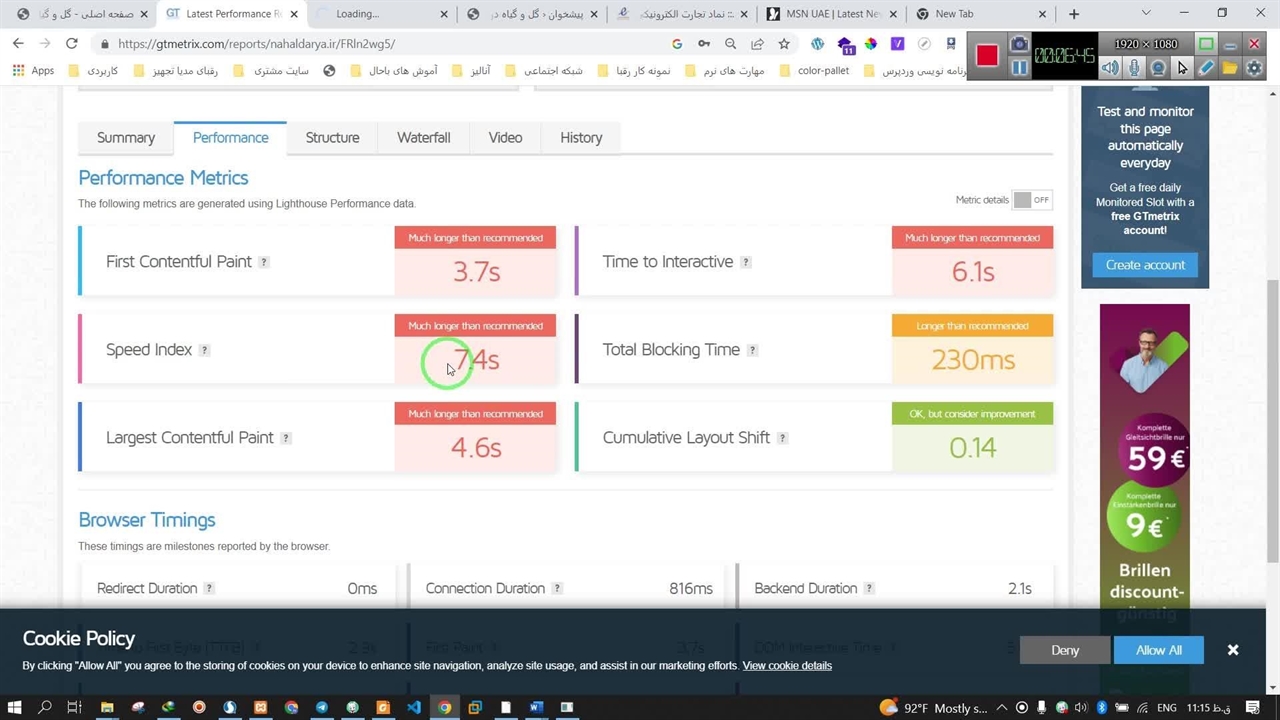
Task: Toggle recorder speaker audio capture
Action: pyautogui.click(x=1110, y=68)
